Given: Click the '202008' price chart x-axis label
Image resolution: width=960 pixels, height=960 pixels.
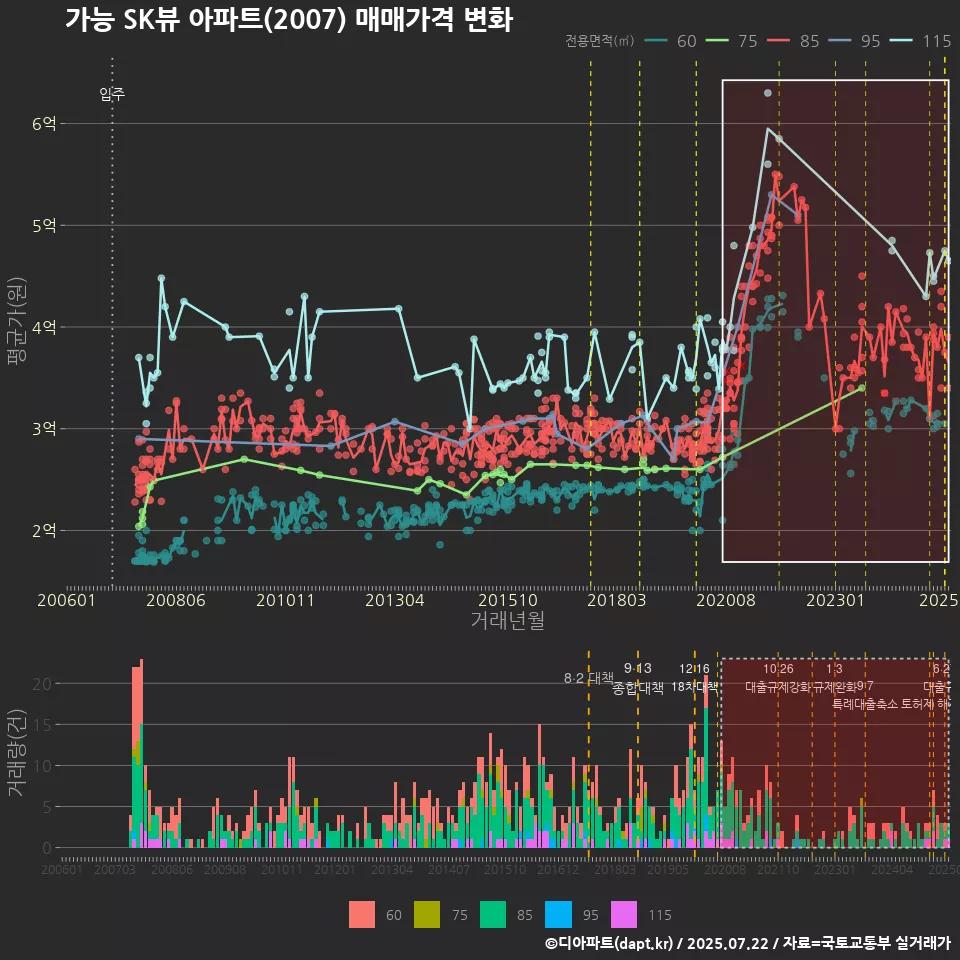Looking at the screenshot, I should click(x=726, y=600).
